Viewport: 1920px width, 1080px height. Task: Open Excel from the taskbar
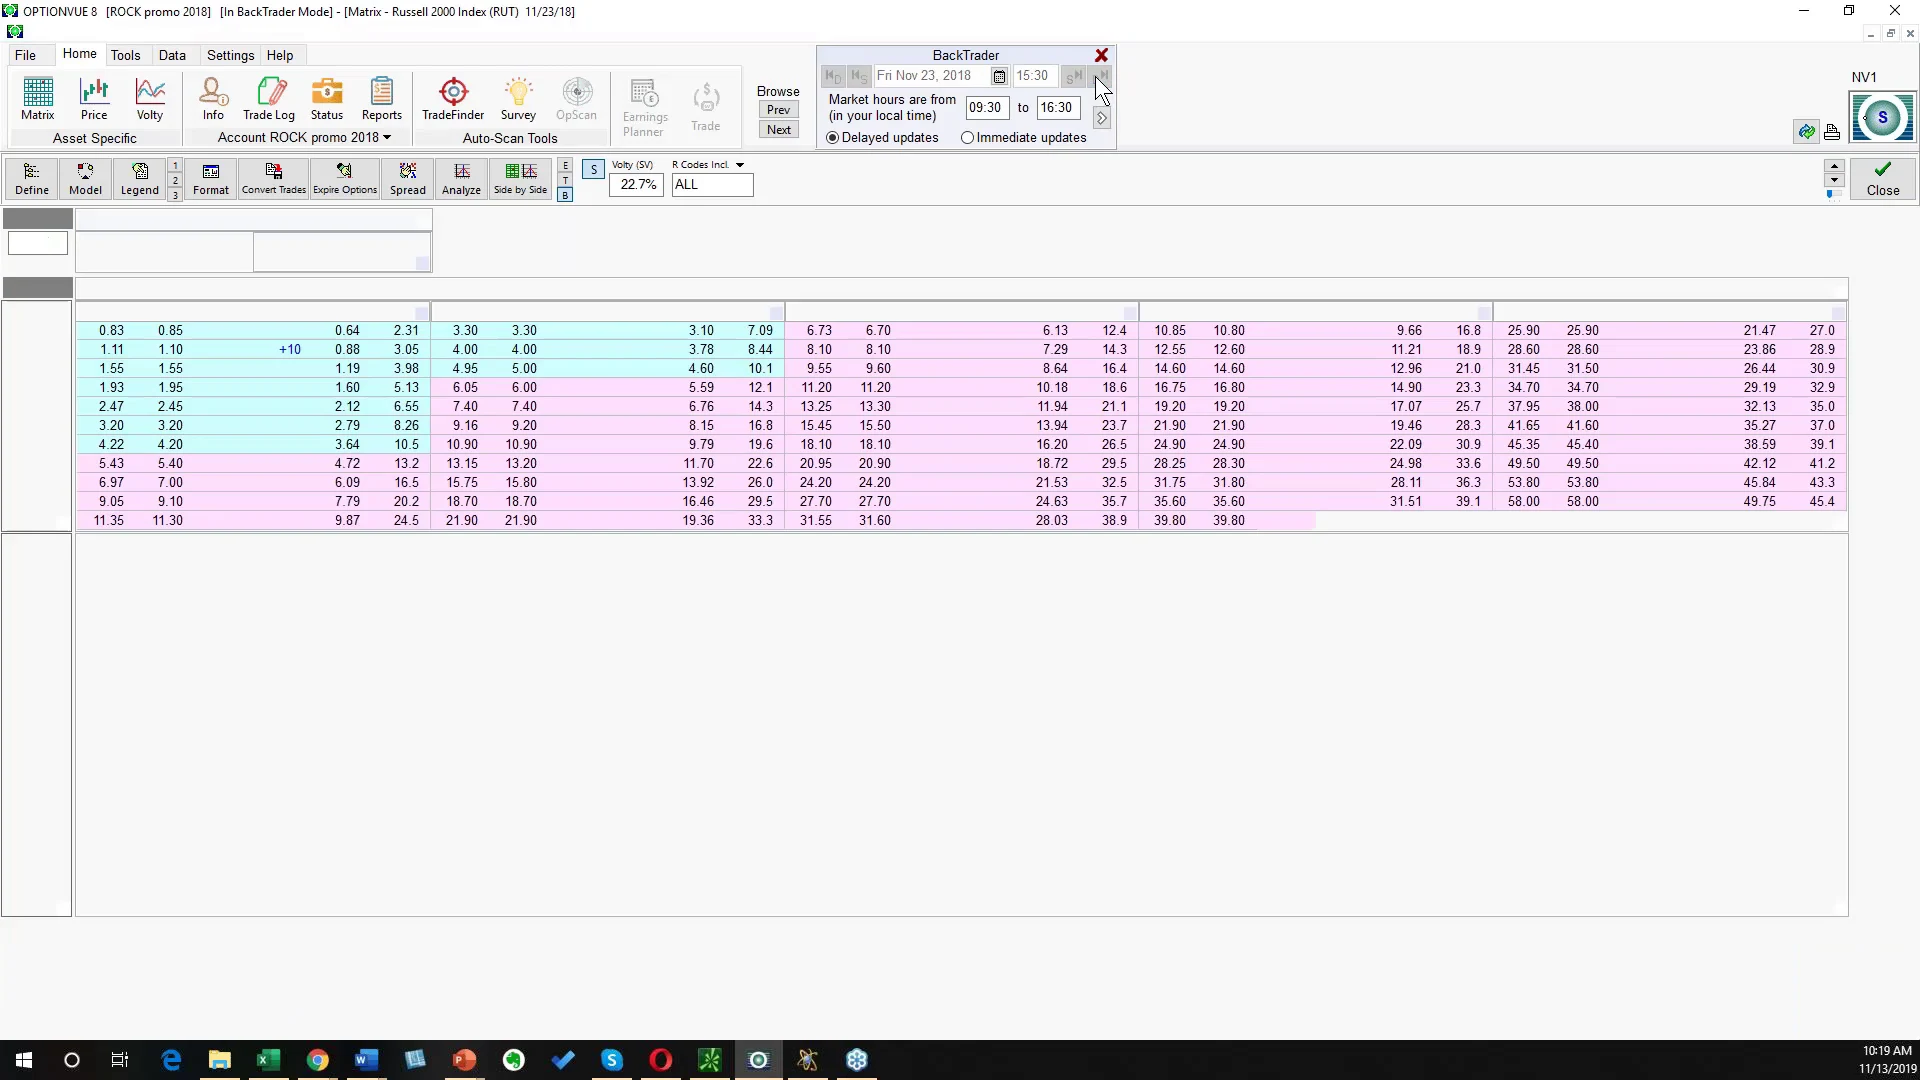tap(268, 1060)
